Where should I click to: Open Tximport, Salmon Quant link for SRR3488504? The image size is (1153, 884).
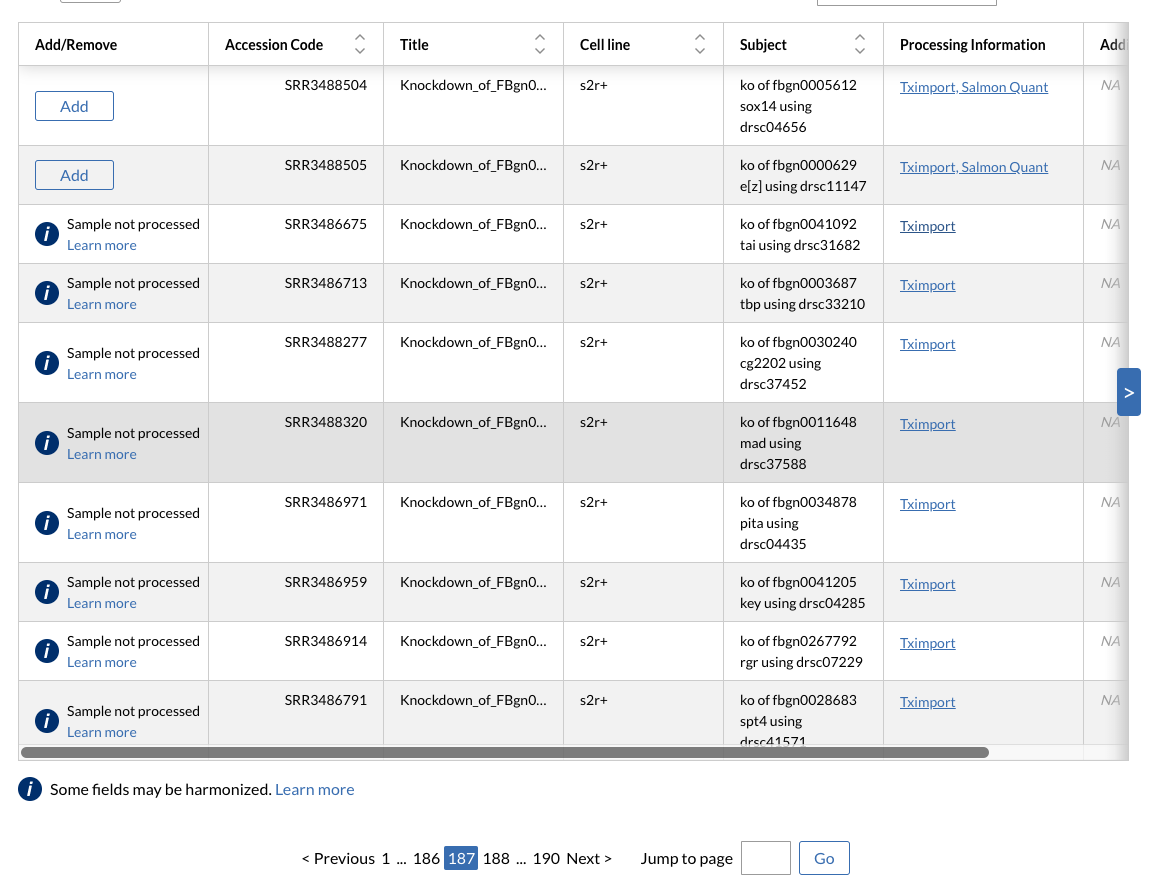click(x=974, y=87)
